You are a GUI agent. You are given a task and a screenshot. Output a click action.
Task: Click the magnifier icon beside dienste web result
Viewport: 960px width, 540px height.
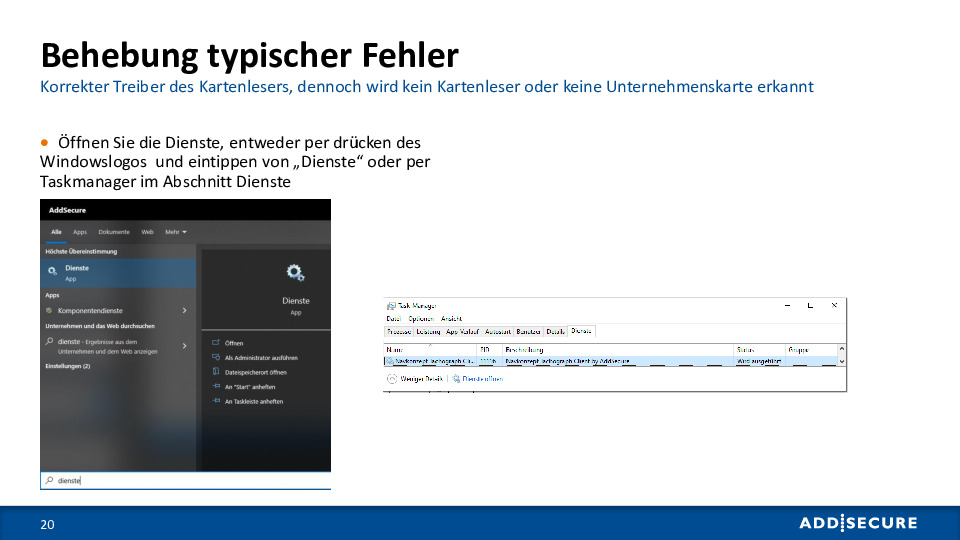(x=50, y=342)
